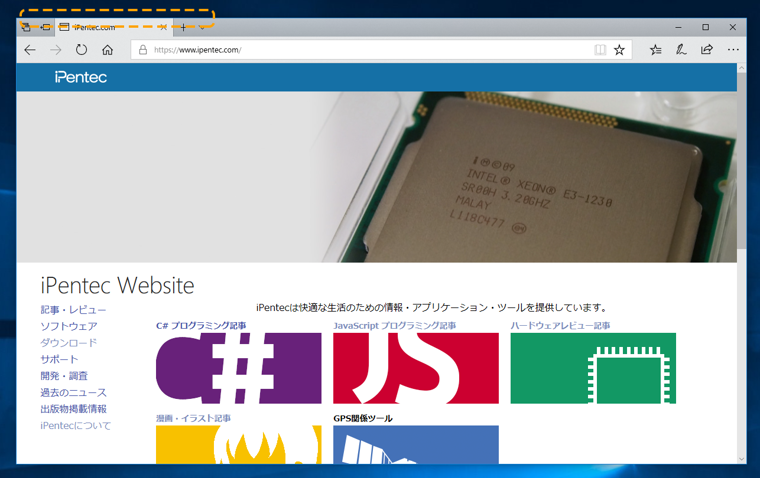Open the ダウンロード link
The width and height of the screenshot is (760, 478).
click(x=69, y=343)
